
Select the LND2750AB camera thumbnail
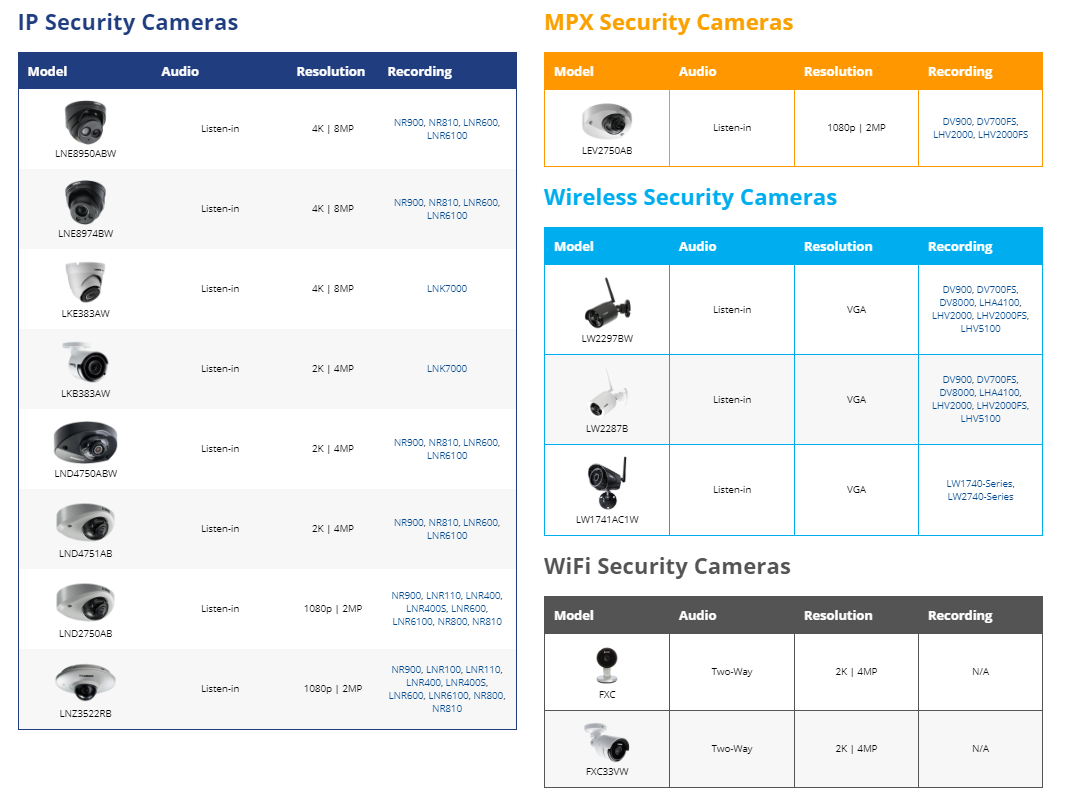pyautogui.click(x=86, y=602)
